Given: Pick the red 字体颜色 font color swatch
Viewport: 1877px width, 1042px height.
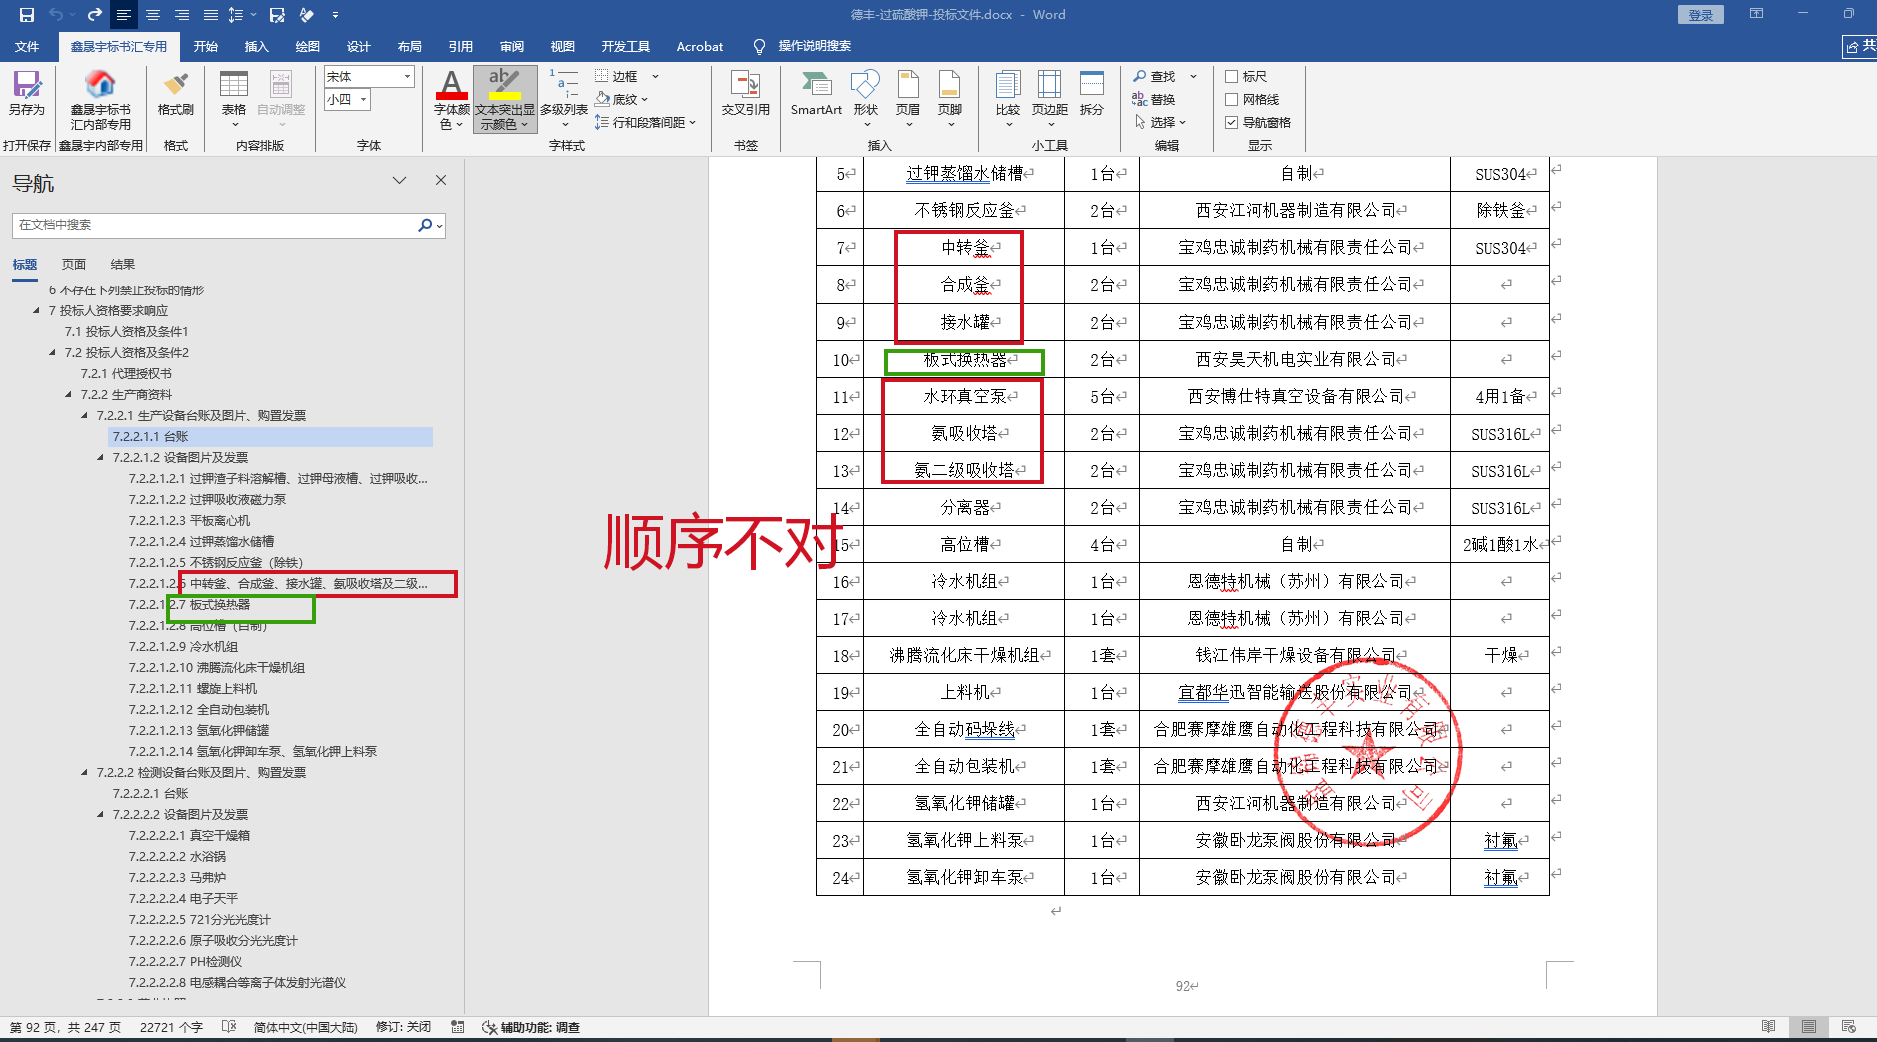Looking at the screenshot, I should coord(452,95).
